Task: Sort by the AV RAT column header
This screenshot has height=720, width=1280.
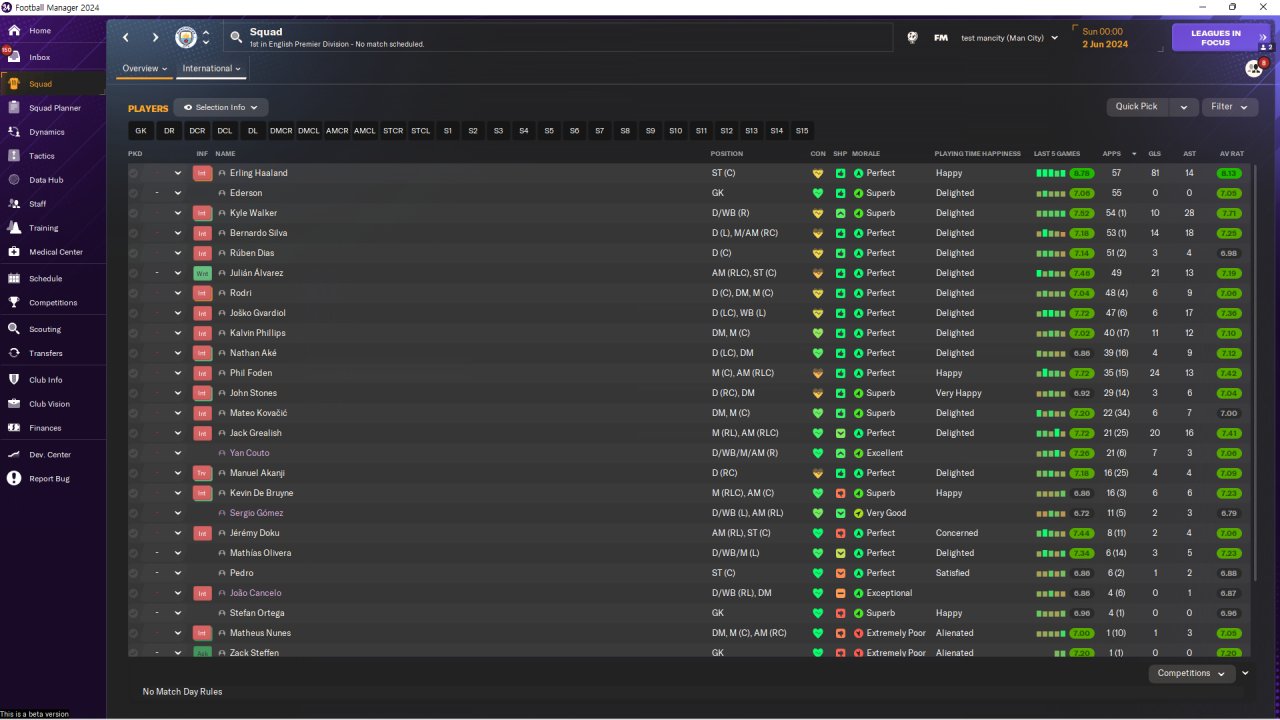Action: (1232, 154)
